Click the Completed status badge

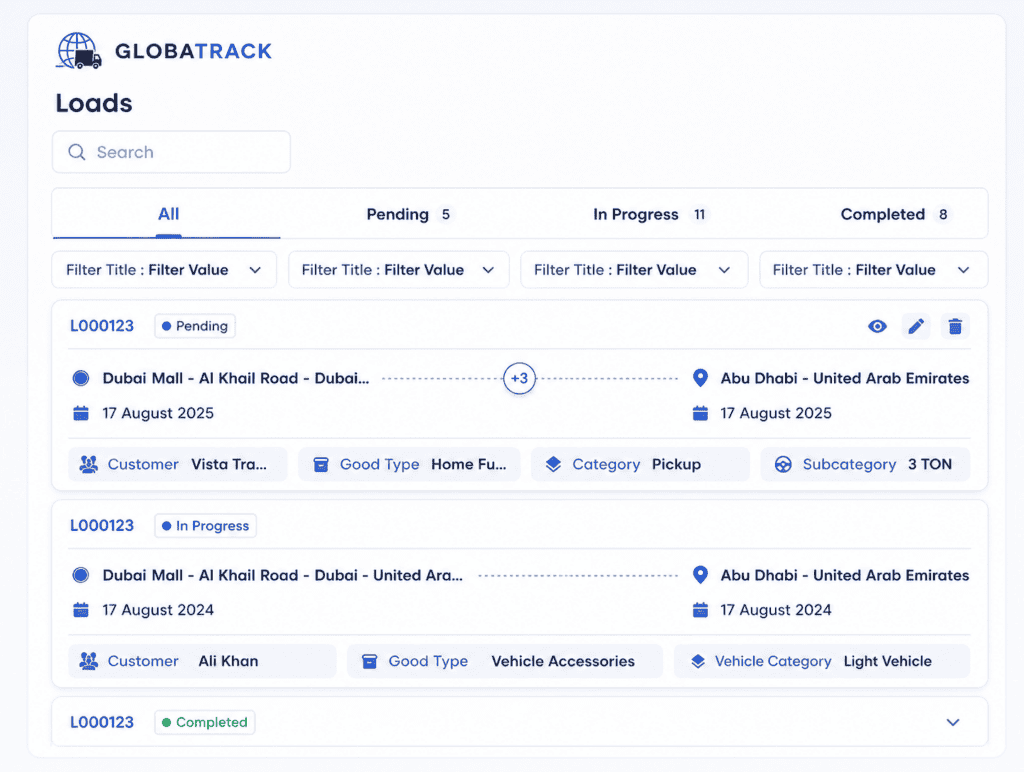point(204,722)
